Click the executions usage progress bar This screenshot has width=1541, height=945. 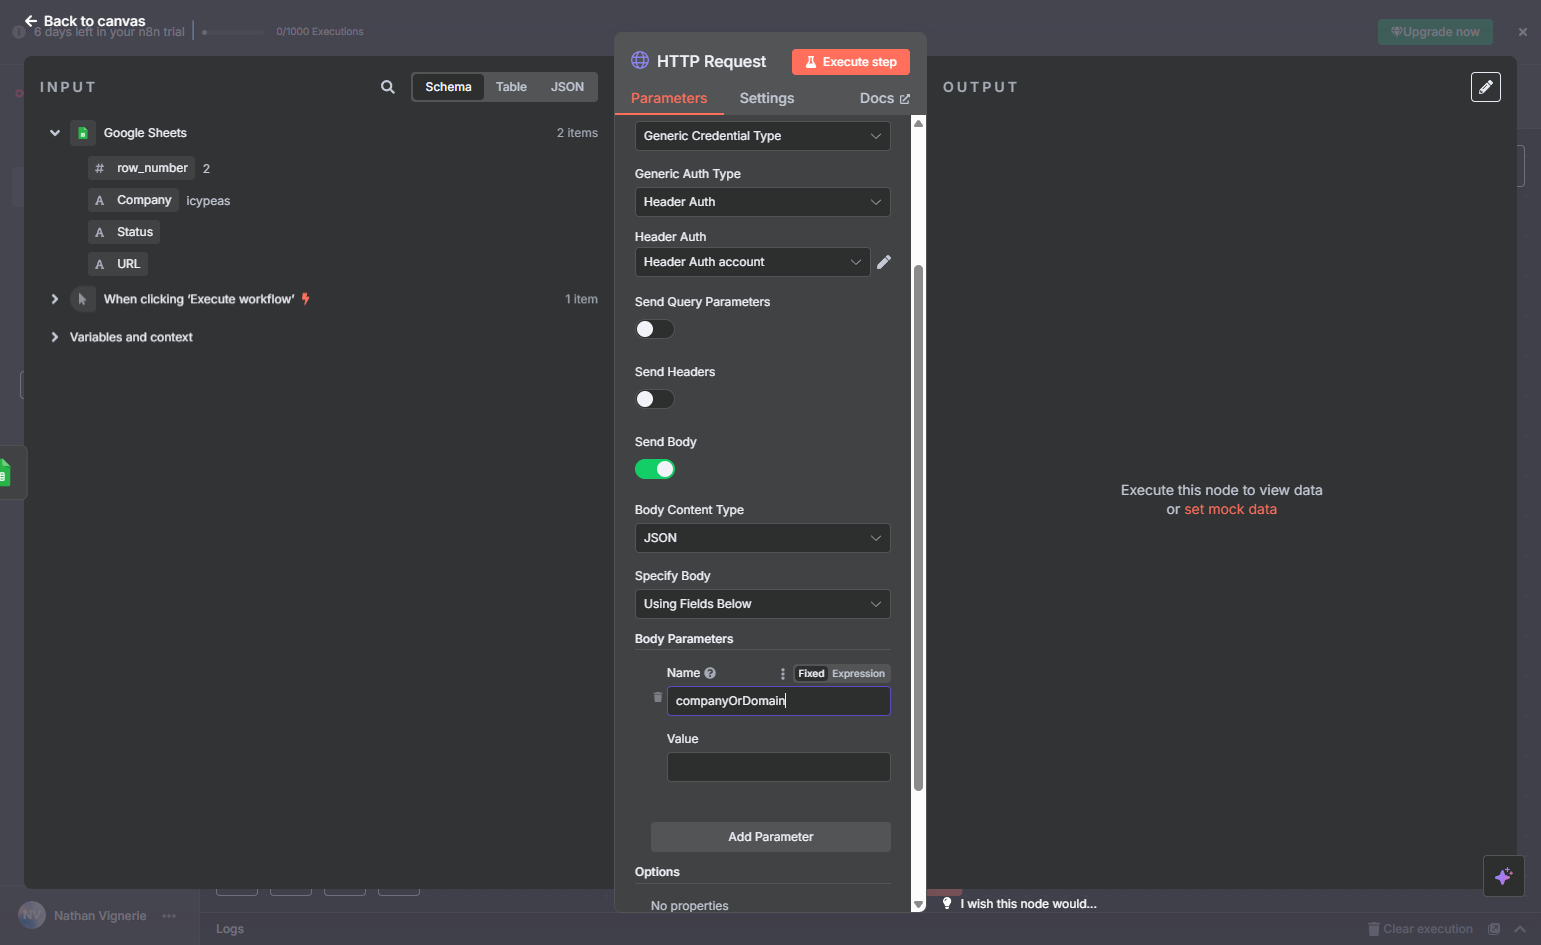(x=235, y=32)
